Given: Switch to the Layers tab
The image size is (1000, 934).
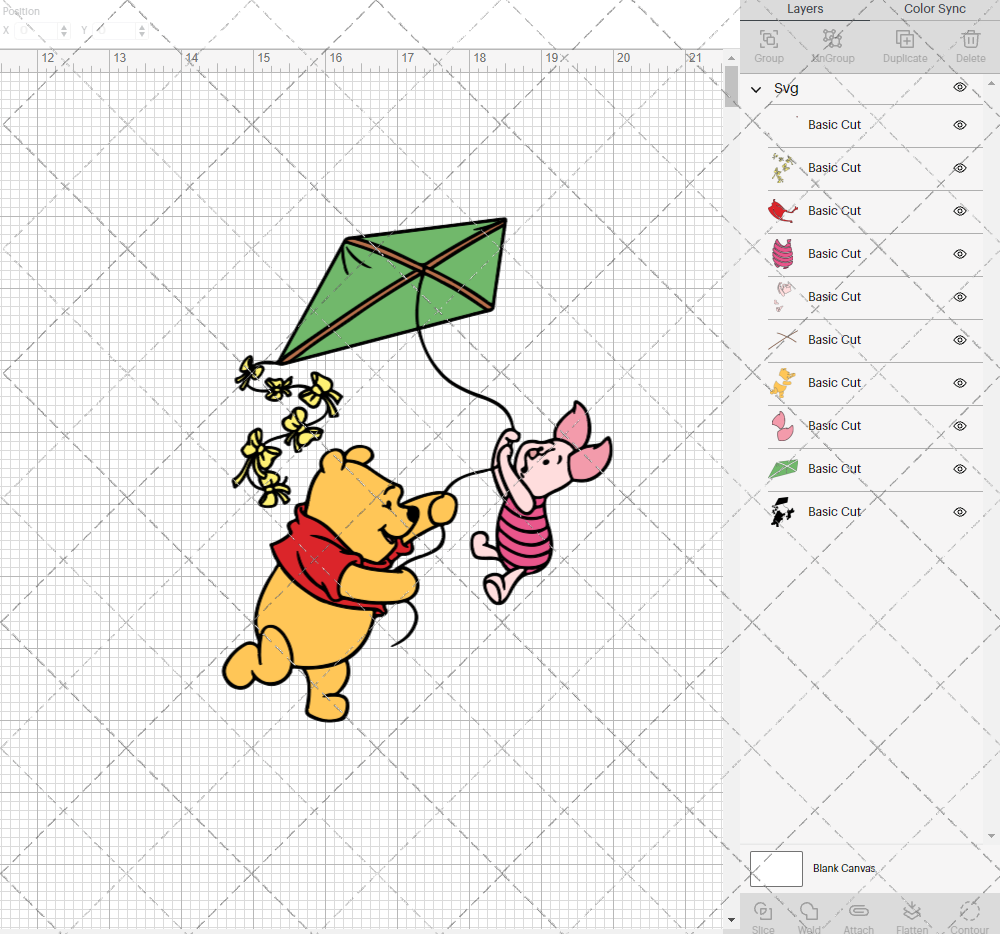Looking at the screenshot, I should coord(805,9).
